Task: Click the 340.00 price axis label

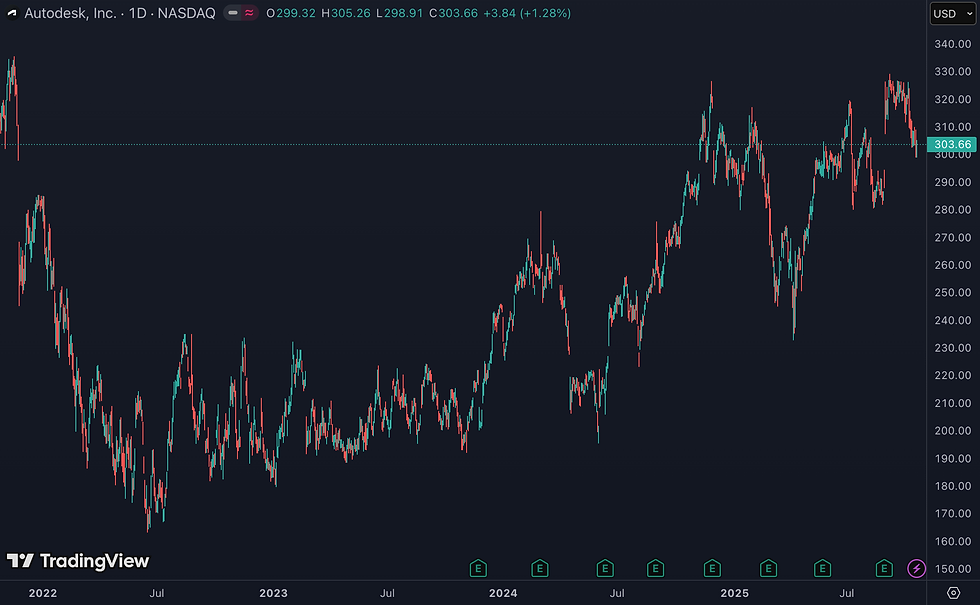Action: point(952,44)
